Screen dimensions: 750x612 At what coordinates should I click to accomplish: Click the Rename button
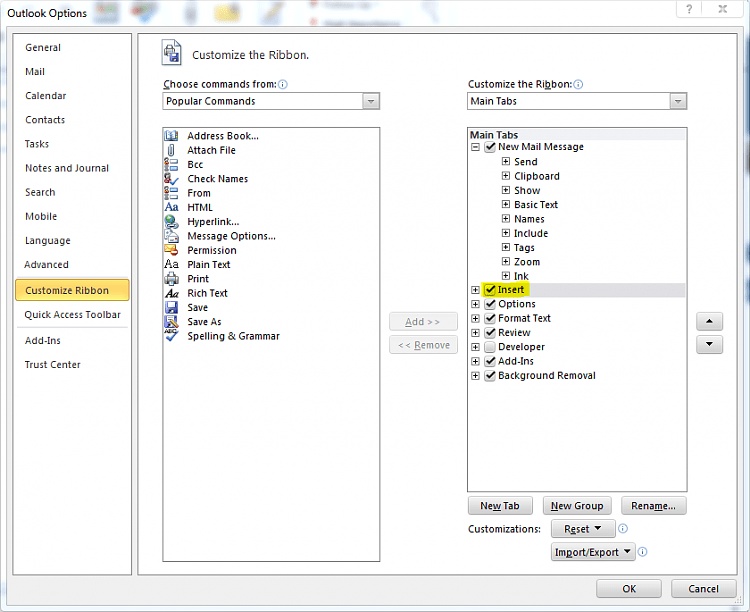[653, 506]
